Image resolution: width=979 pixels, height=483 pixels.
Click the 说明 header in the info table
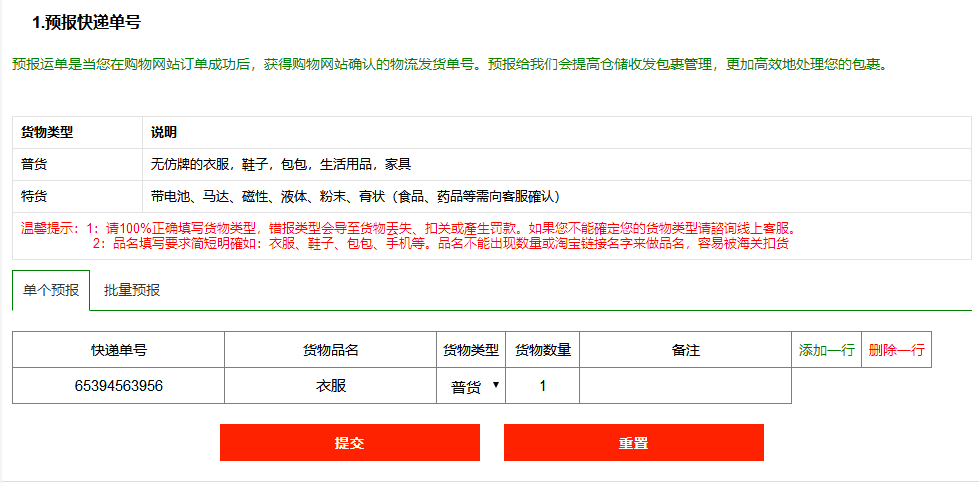point(164,131)
